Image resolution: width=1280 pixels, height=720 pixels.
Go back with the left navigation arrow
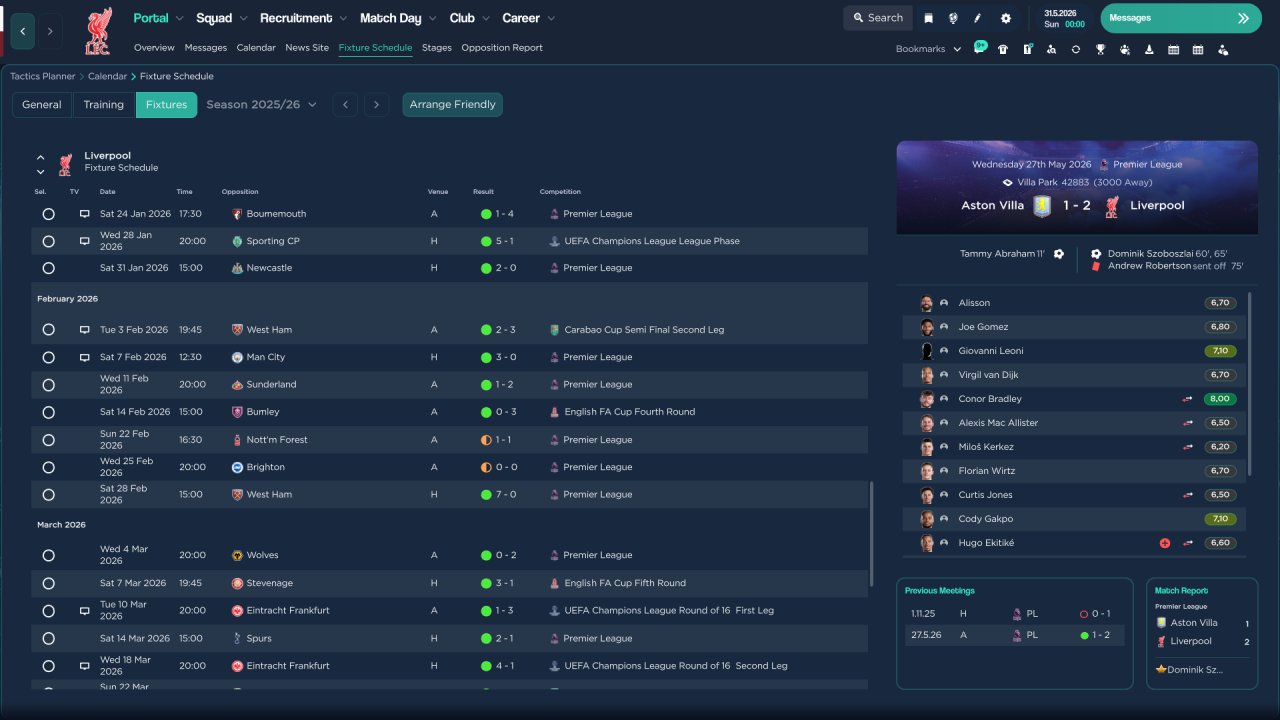[x=23, y=31]
